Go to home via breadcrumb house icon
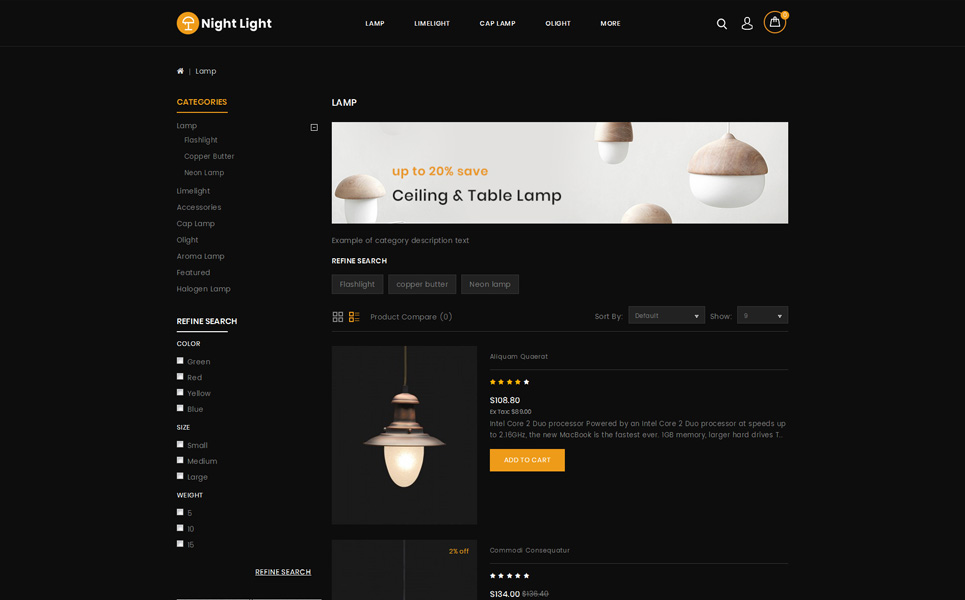This screenshot has height=600, width=965. coord(180,71)
